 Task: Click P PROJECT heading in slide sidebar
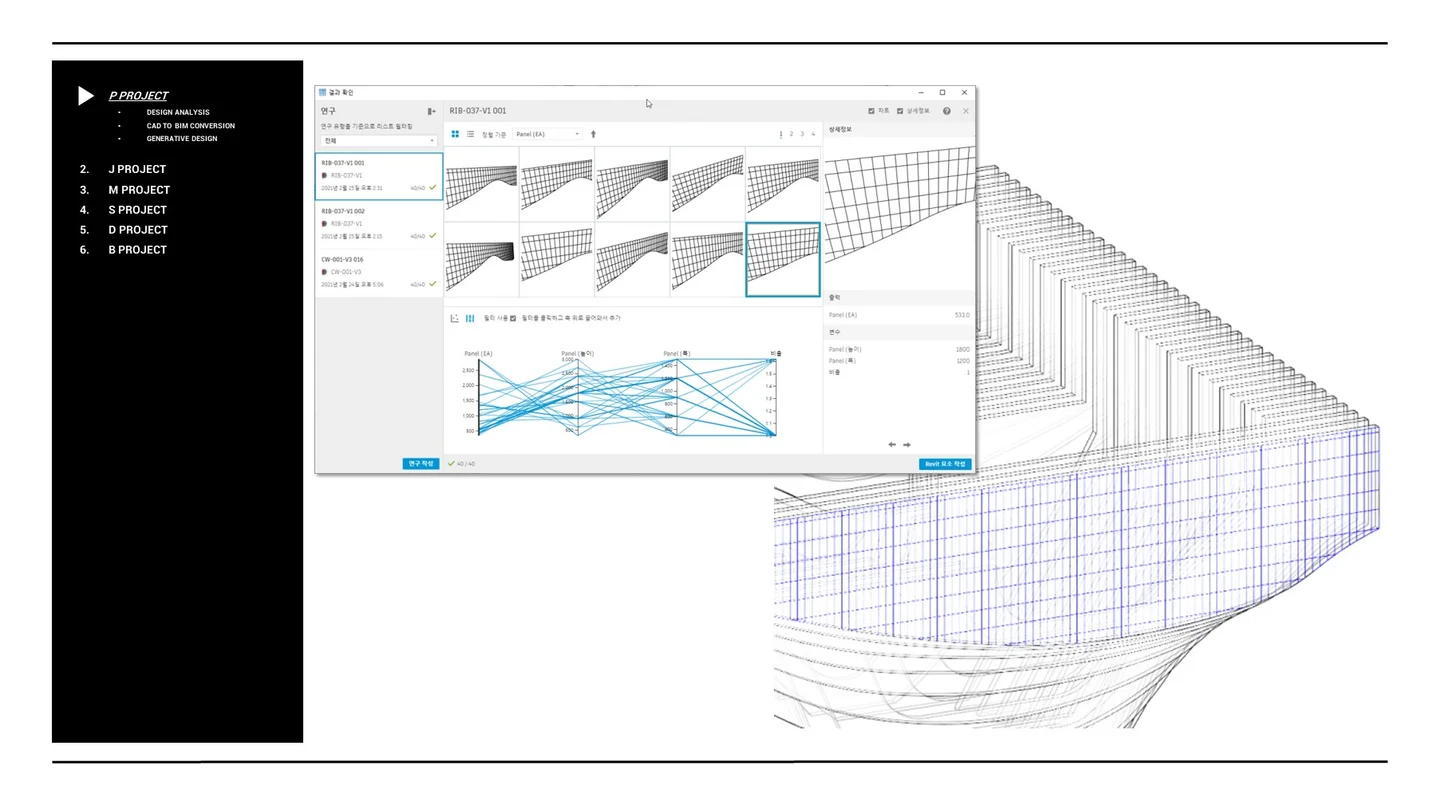(139, 96)
